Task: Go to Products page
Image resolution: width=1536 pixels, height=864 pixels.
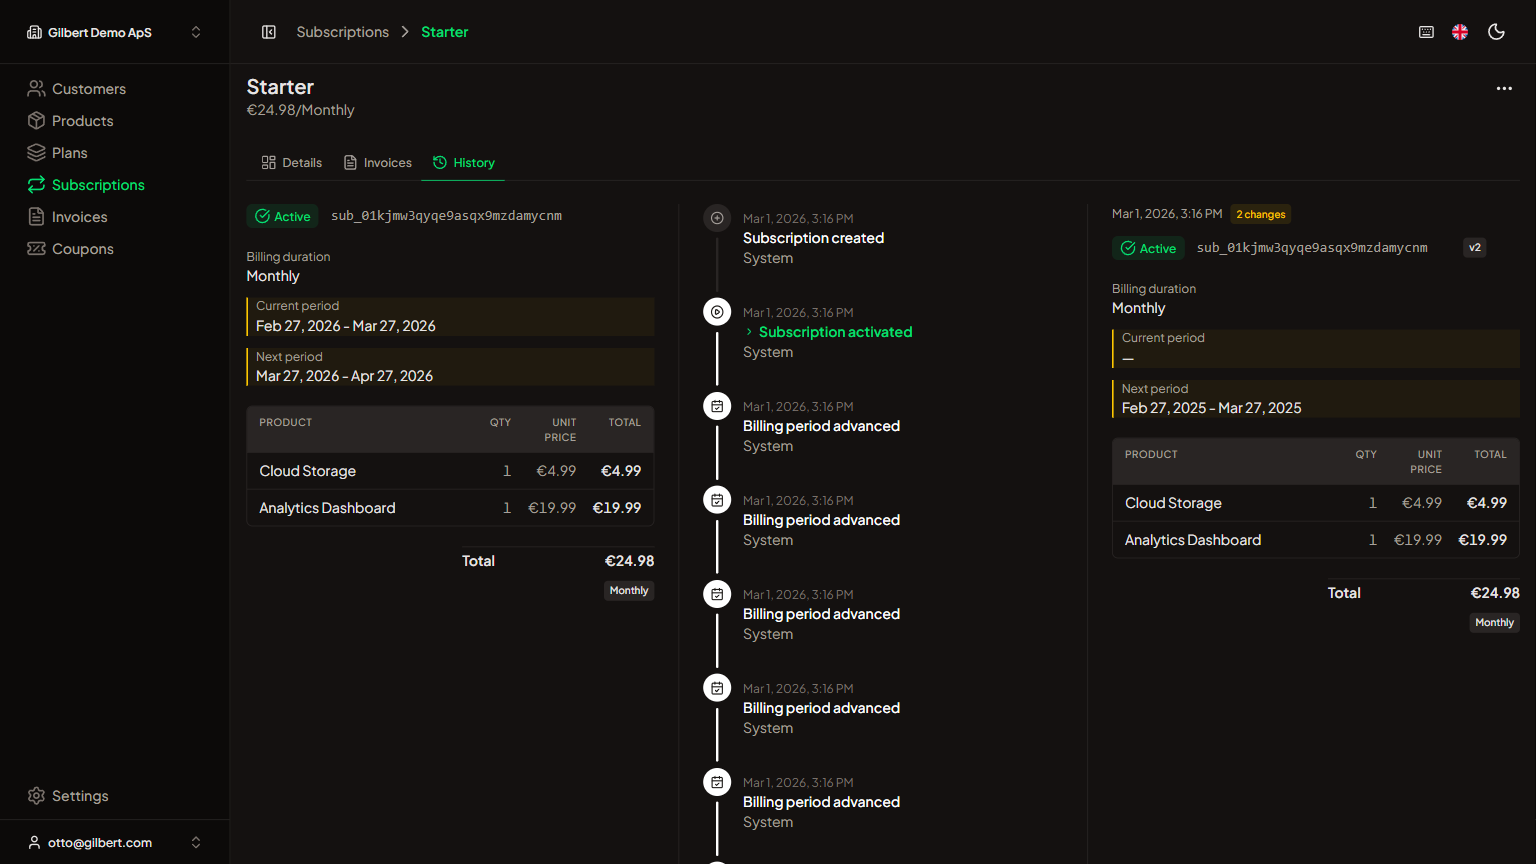Action: (x=82, y=121)
